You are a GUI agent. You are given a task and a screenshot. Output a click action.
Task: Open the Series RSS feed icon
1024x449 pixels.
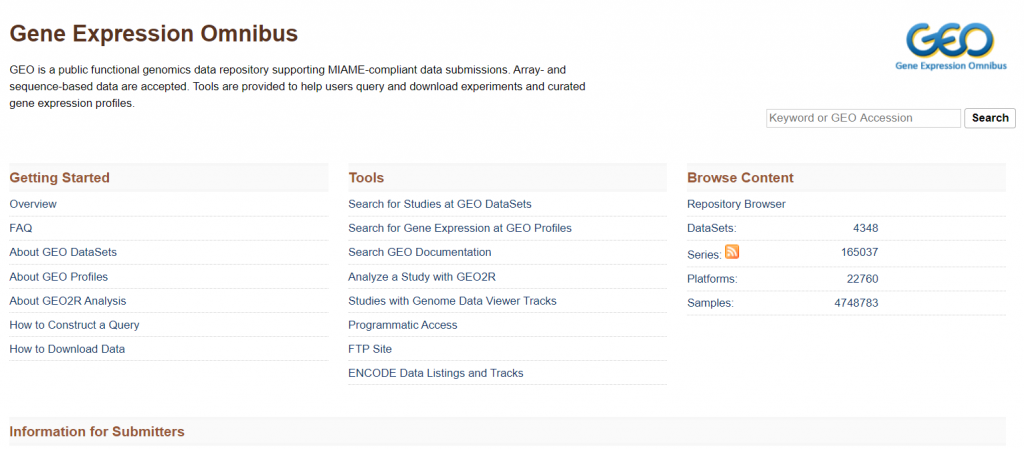[x=732, y=251]
